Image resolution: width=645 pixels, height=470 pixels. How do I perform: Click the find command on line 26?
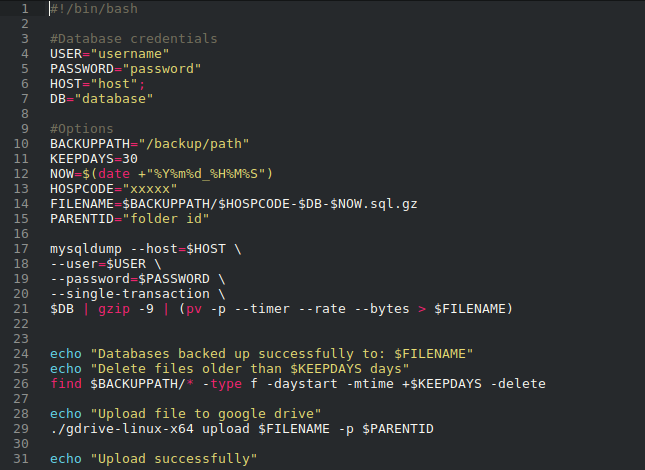pos(66,384)
